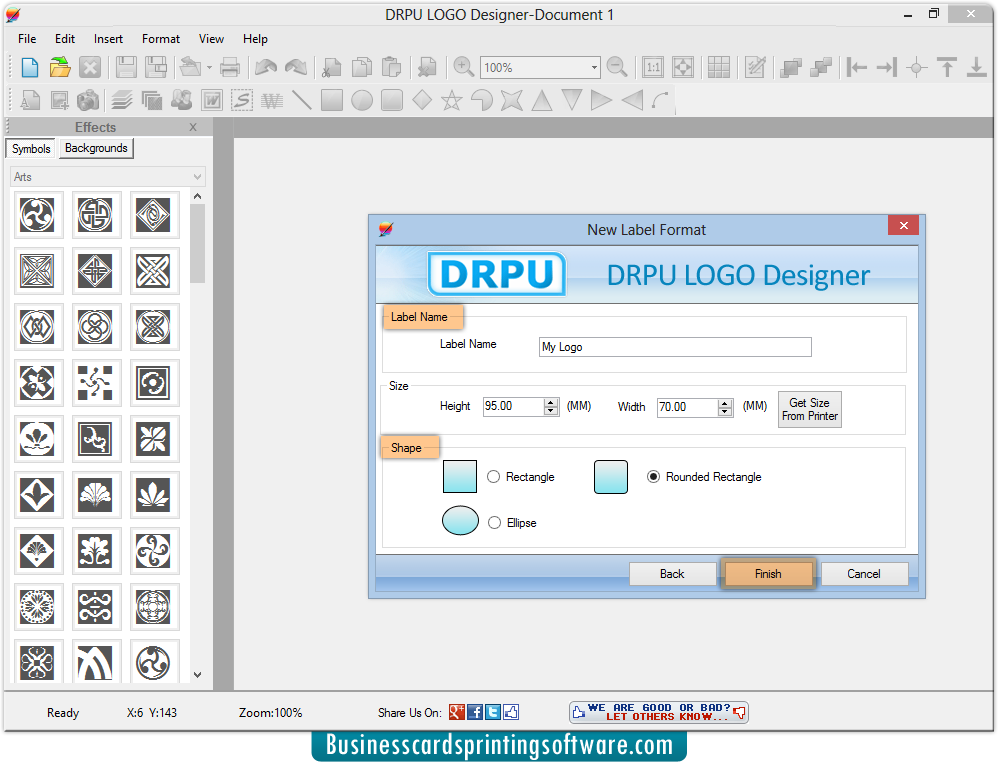This screenshot has height=762, width=998.
Task: Select the upward Triangle tool
Action: tap(542, 100)
